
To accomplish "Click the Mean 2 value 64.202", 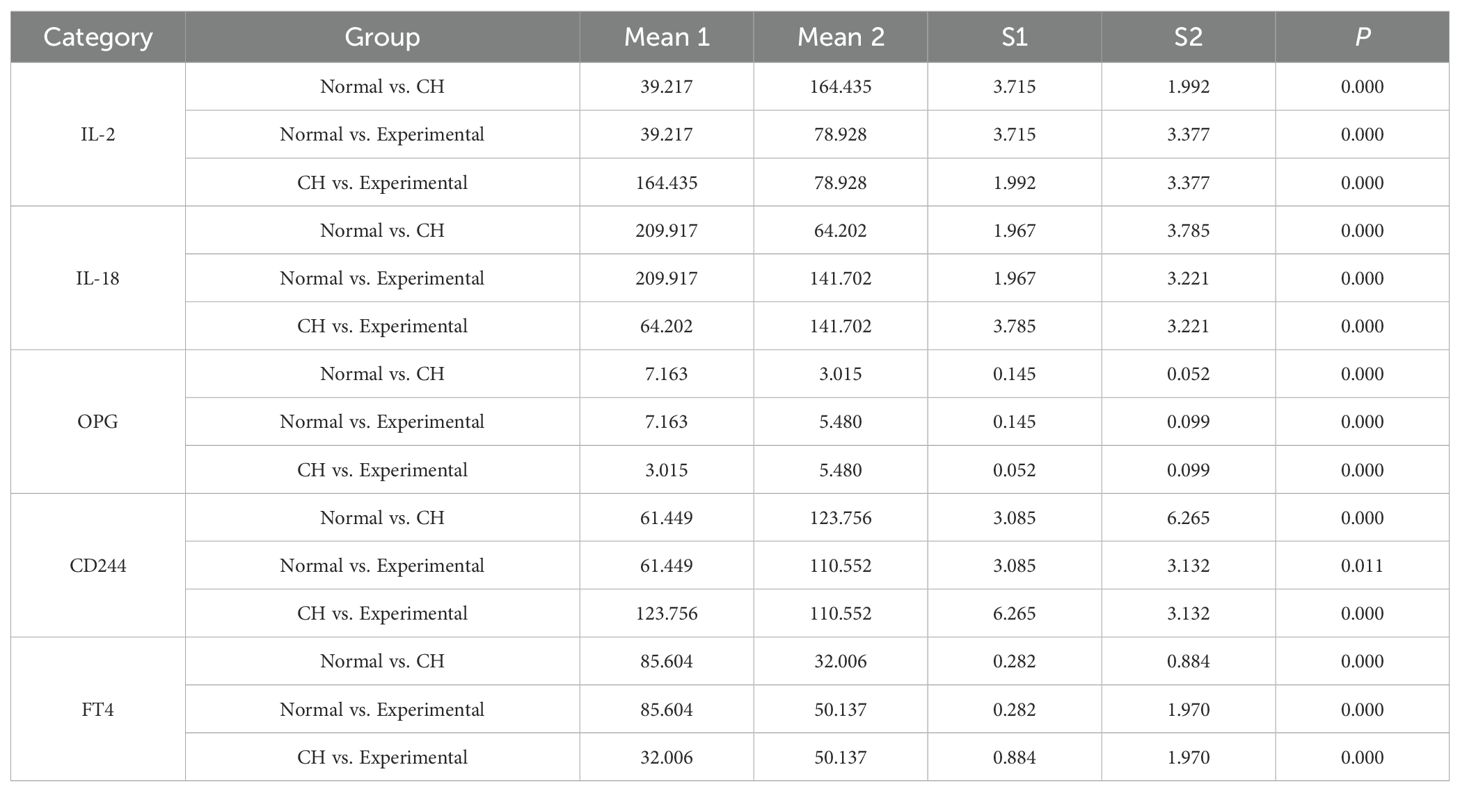I will tap(840, 231).
